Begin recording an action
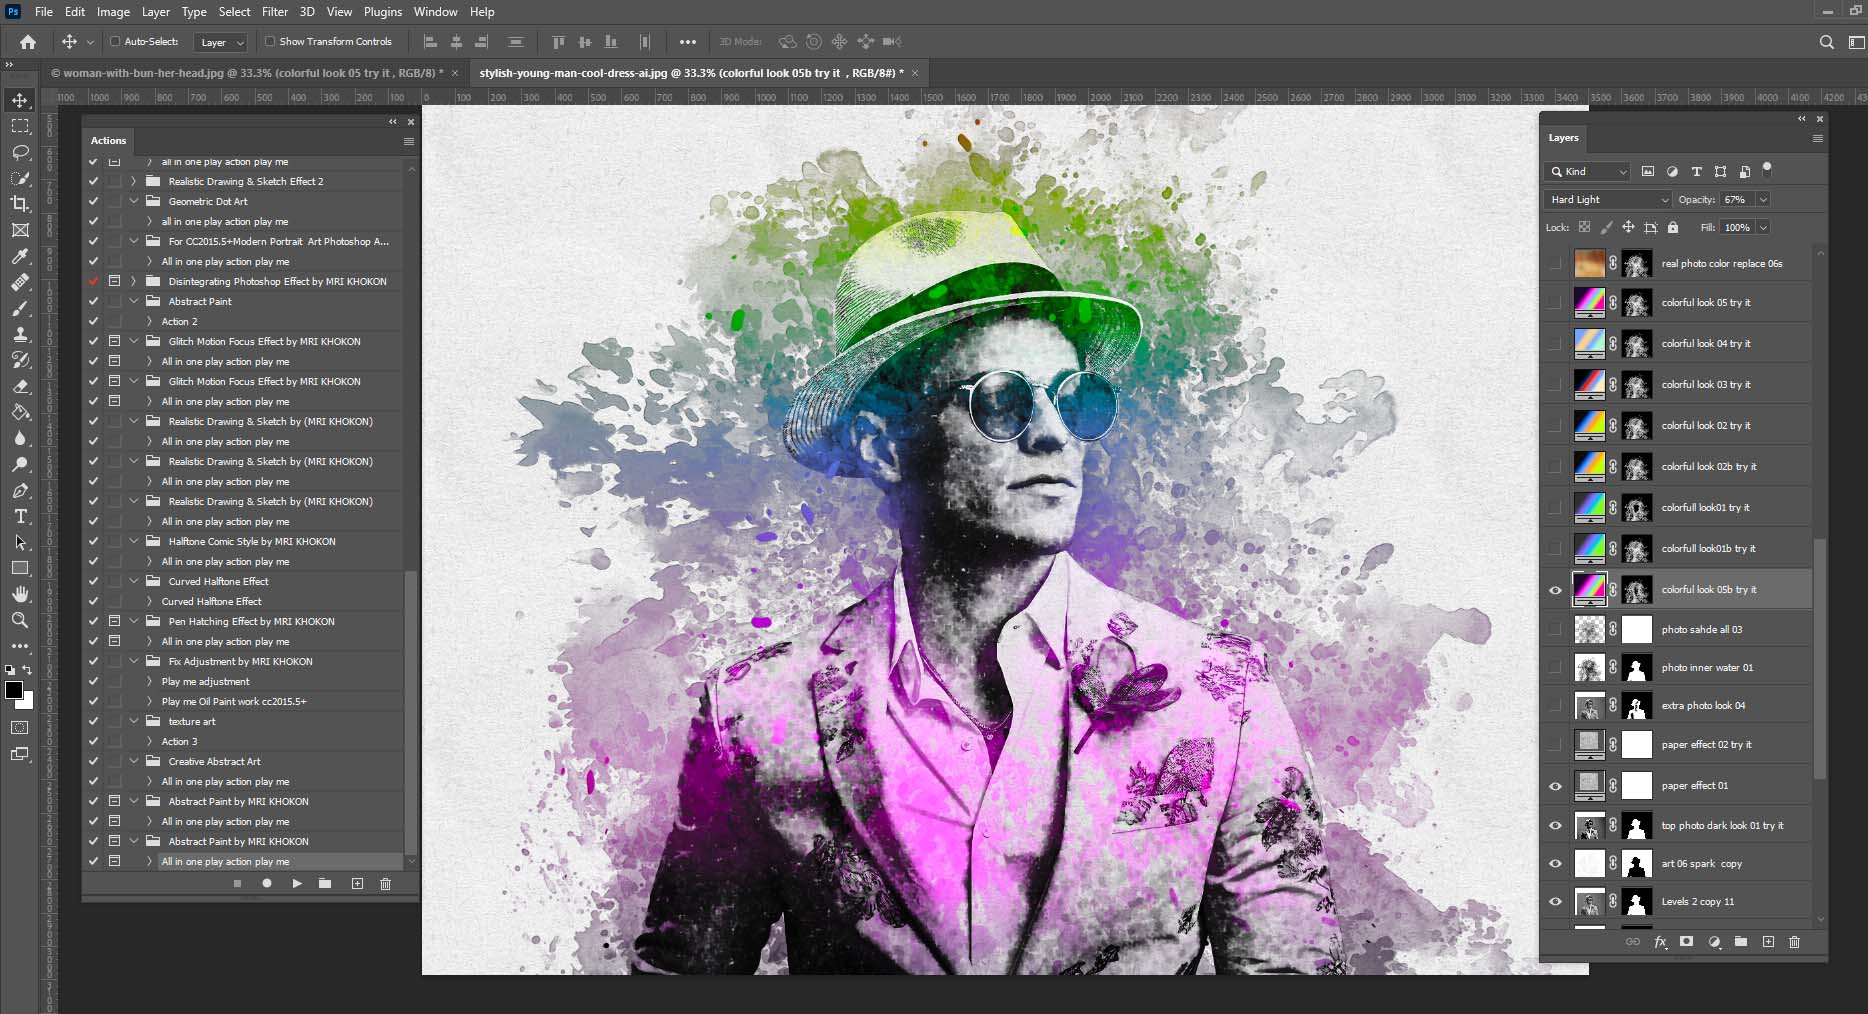The width and height of the screenshot is (1868, 1014). click(x=267, y=883)
